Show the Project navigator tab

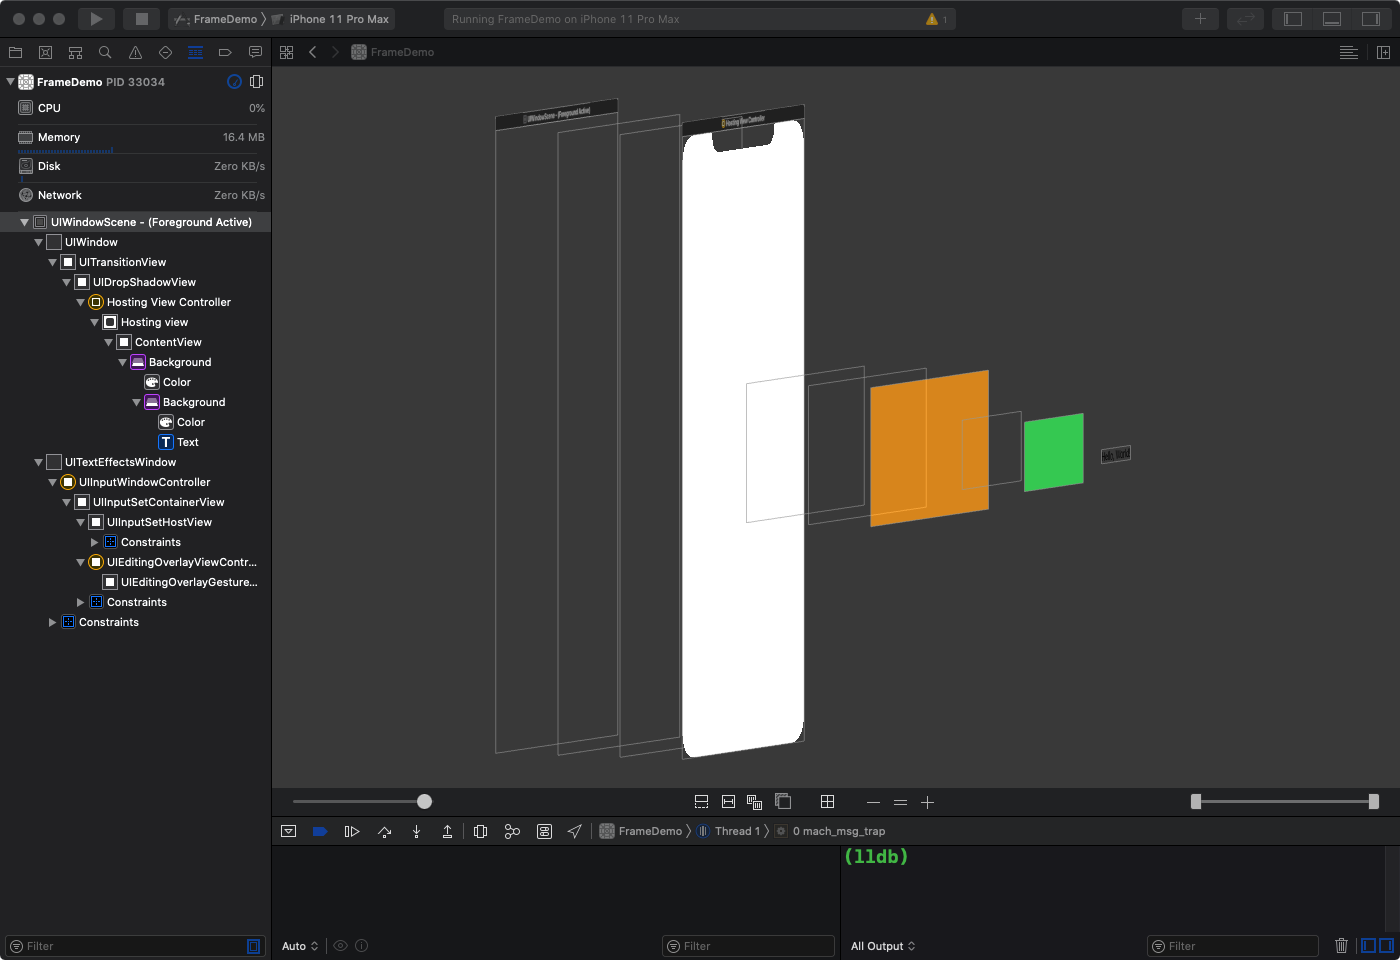[15, 52]
